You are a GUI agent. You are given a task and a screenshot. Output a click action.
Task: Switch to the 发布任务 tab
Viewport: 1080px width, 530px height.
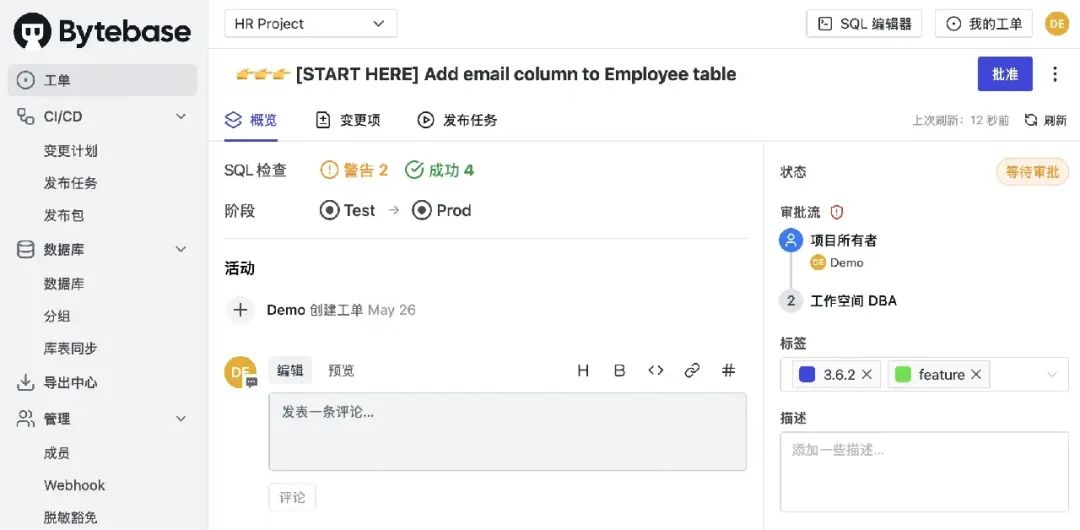coord(457,120)
